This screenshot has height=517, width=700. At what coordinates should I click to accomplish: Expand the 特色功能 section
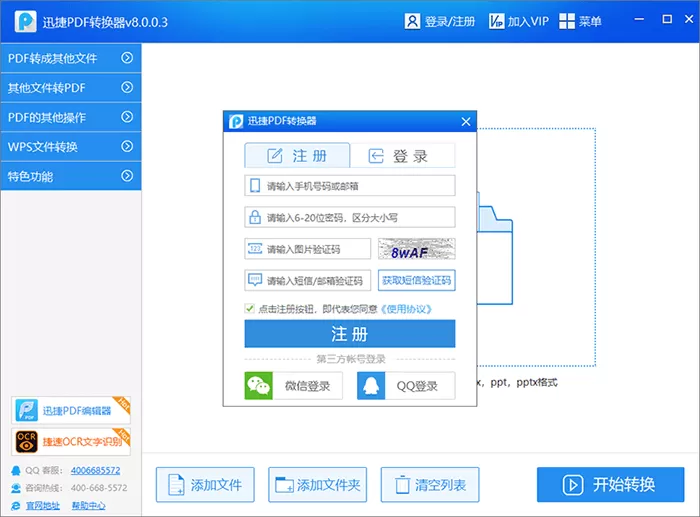point(71,176)
